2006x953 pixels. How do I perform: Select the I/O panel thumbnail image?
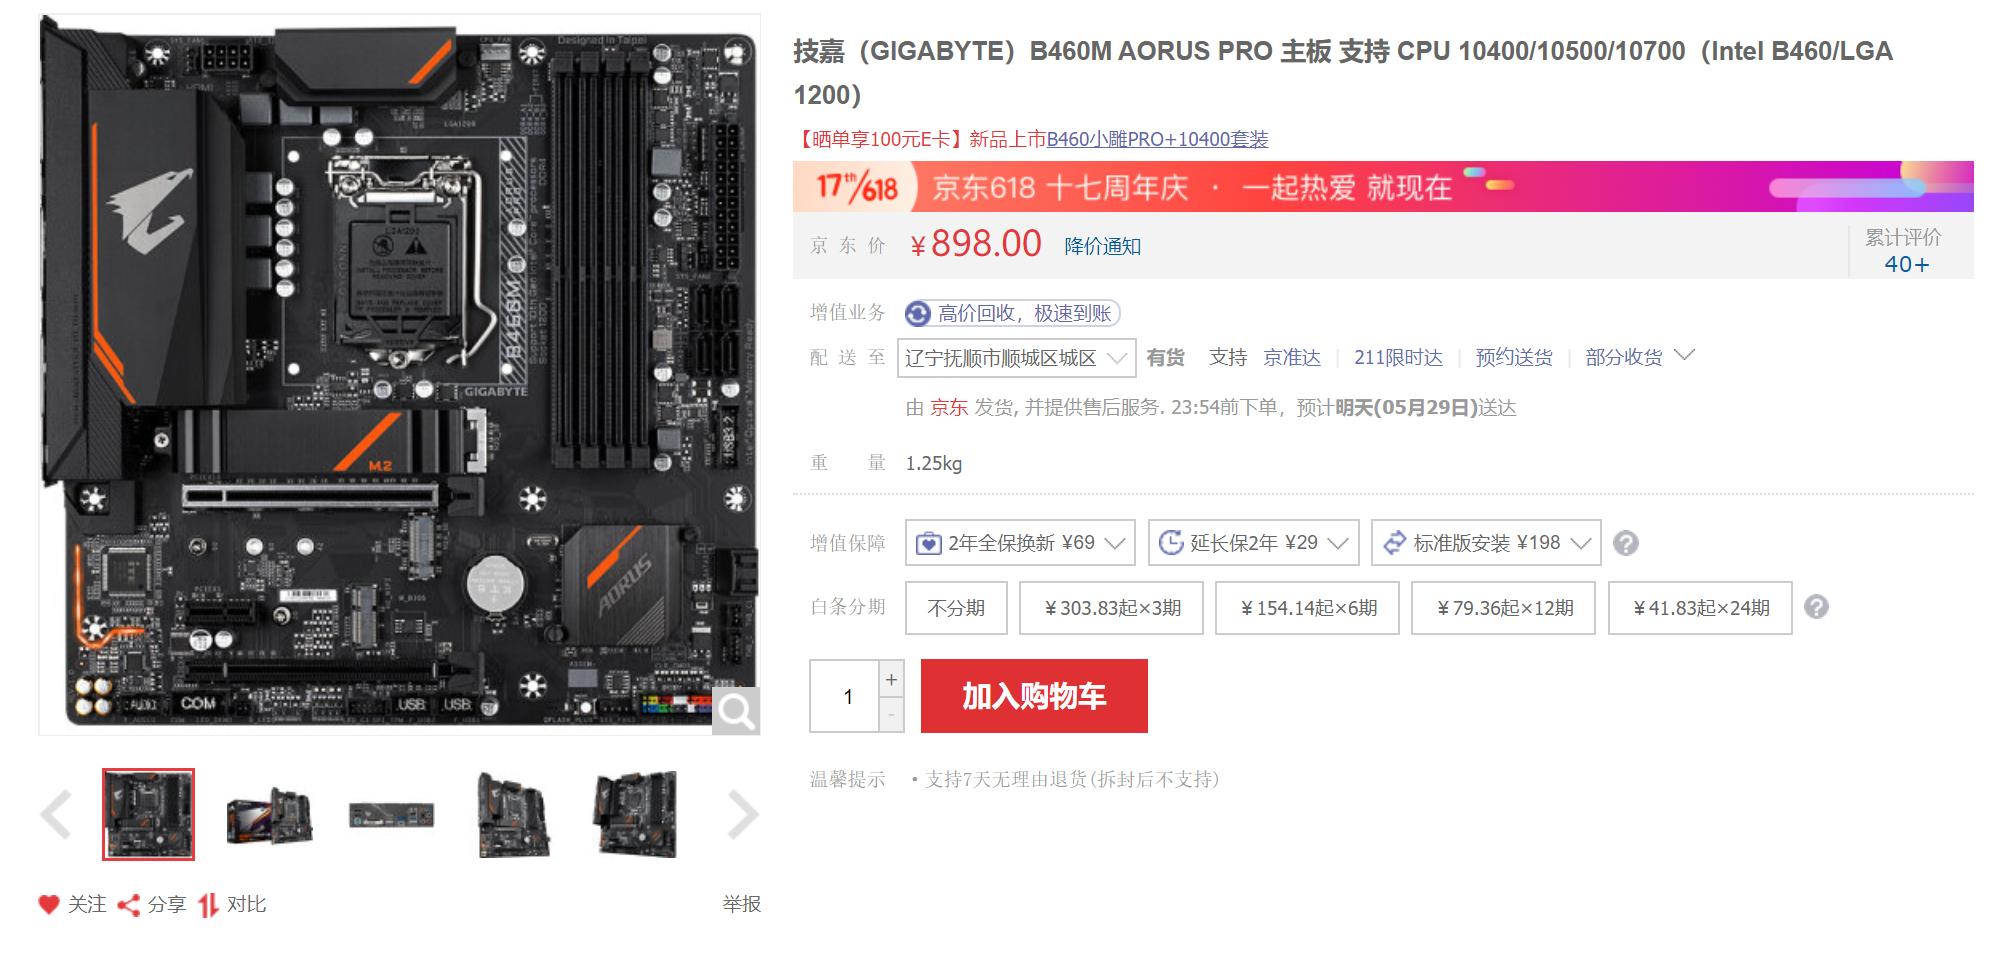tap(392, 815)
